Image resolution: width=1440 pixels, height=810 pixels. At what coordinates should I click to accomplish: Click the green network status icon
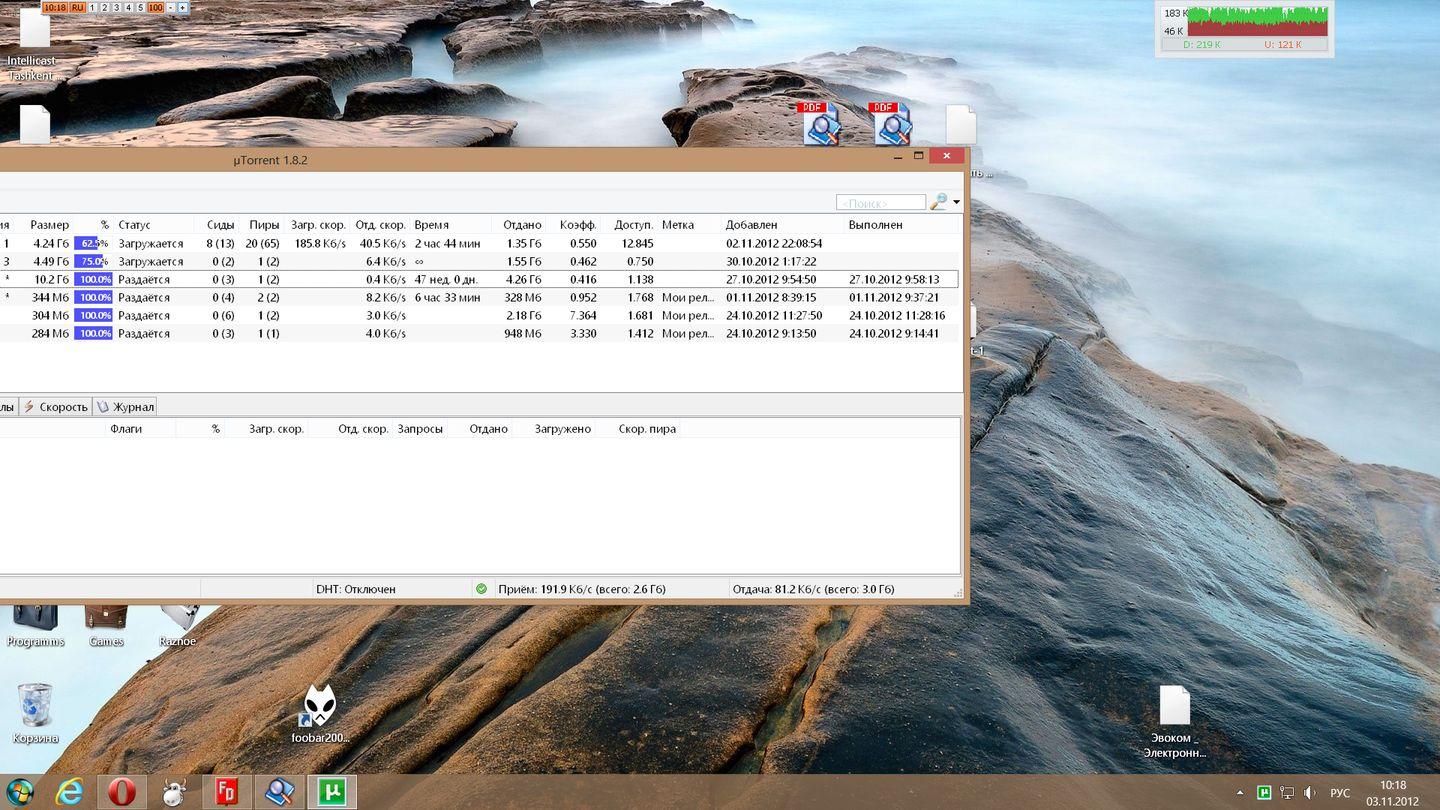pos(481,589)
